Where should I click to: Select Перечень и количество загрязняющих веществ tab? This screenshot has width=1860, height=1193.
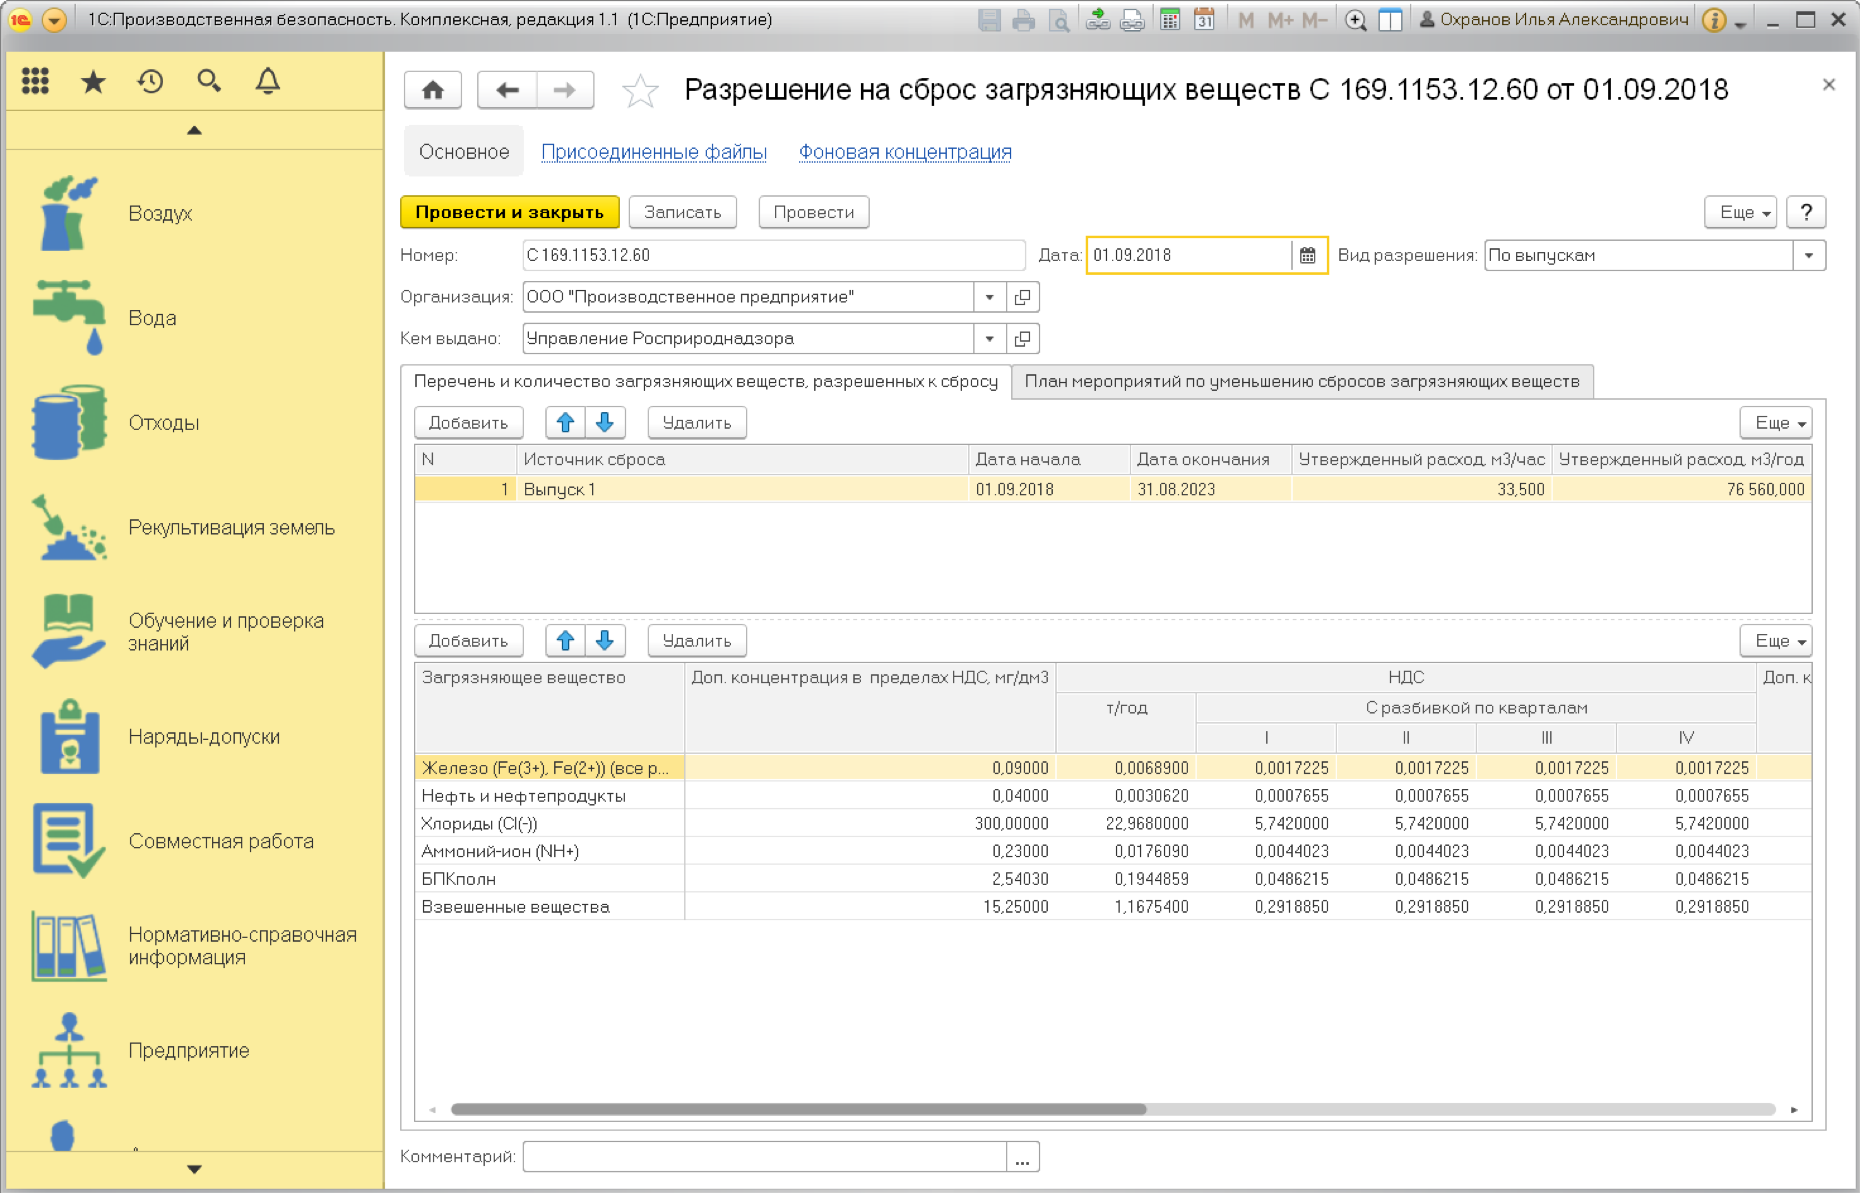pyautogui.click(x=706, y=381)
